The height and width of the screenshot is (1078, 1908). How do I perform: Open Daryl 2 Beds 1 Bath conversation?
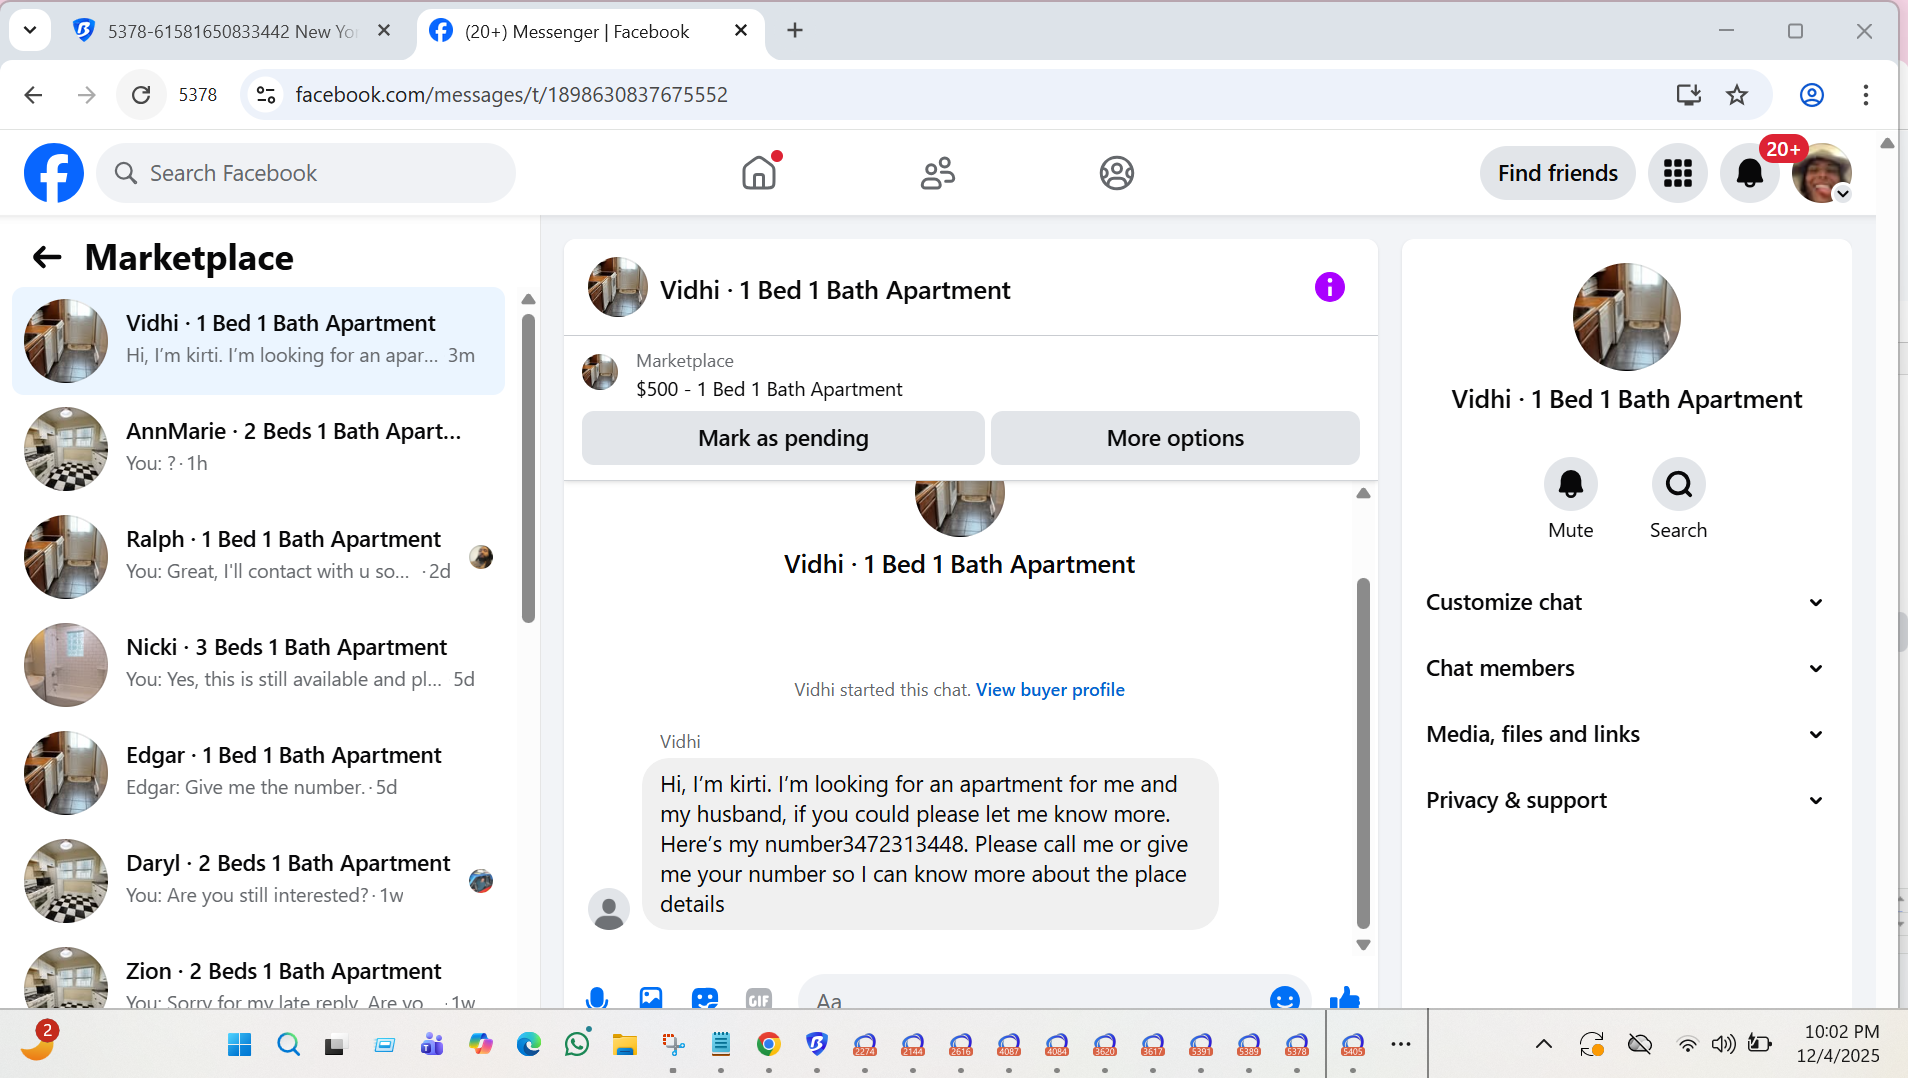coord(258,880)
